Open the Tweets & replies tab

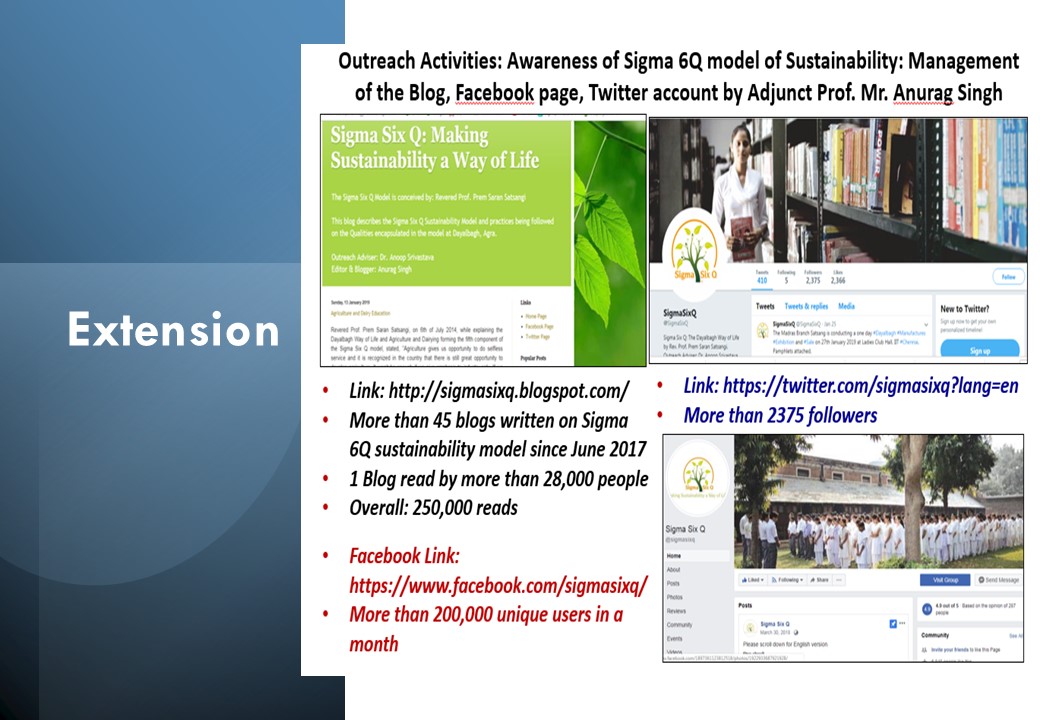click(x=806, y=306)
